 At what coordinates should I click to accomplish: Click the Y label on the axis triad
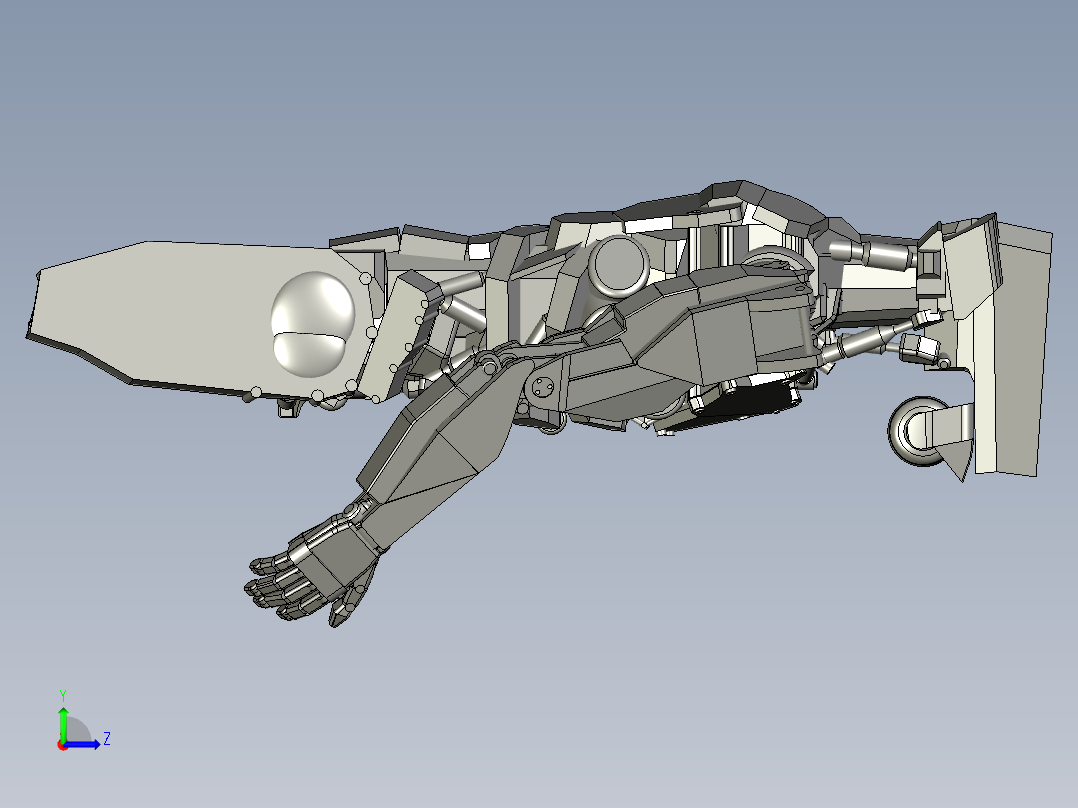63,696
